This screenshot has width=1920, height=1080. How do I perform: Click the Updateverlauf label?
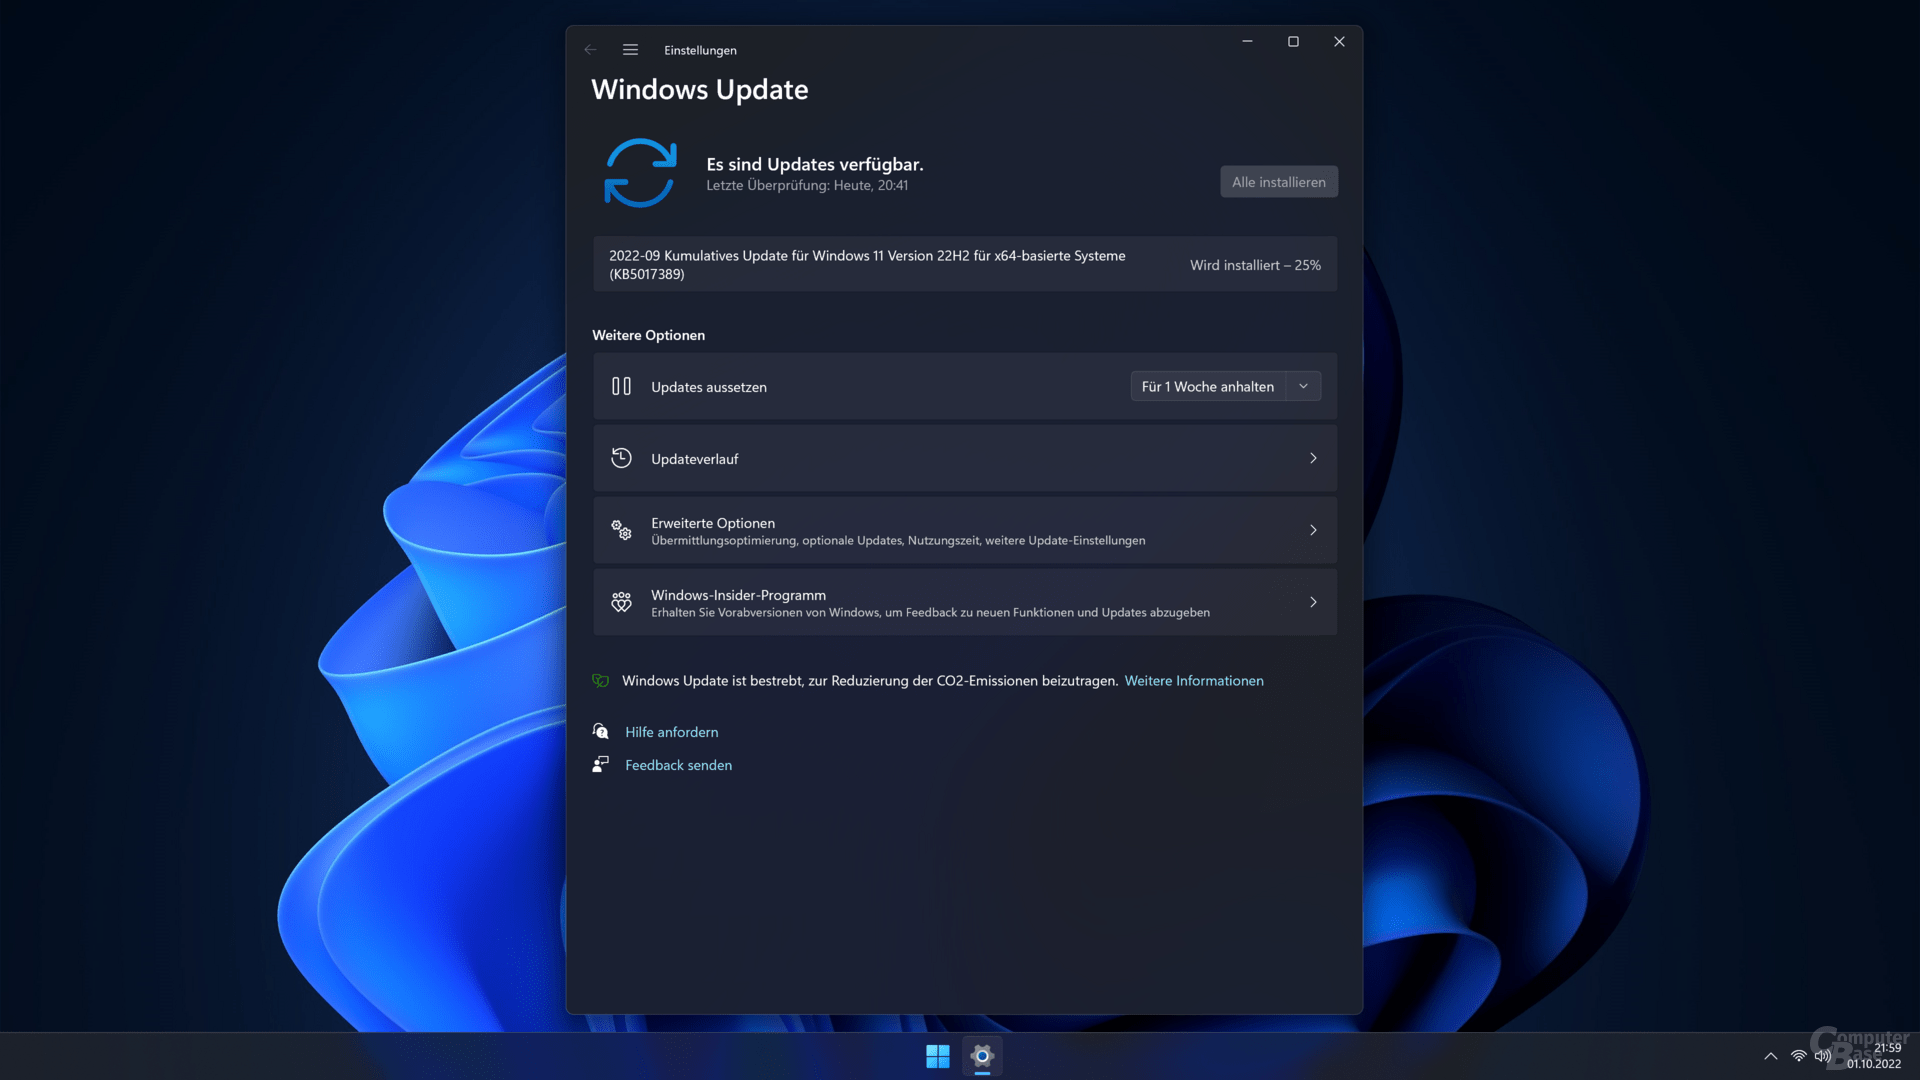point(694,459)
